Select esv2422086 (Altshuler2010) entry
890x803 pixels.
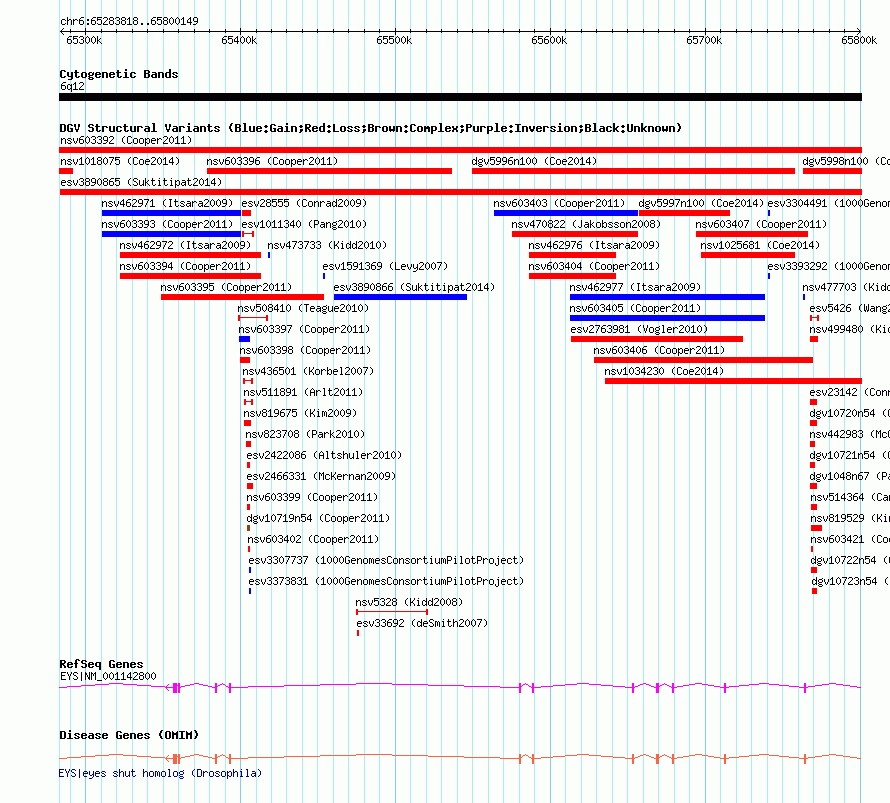pyautogui.click(x=324, y=455)
